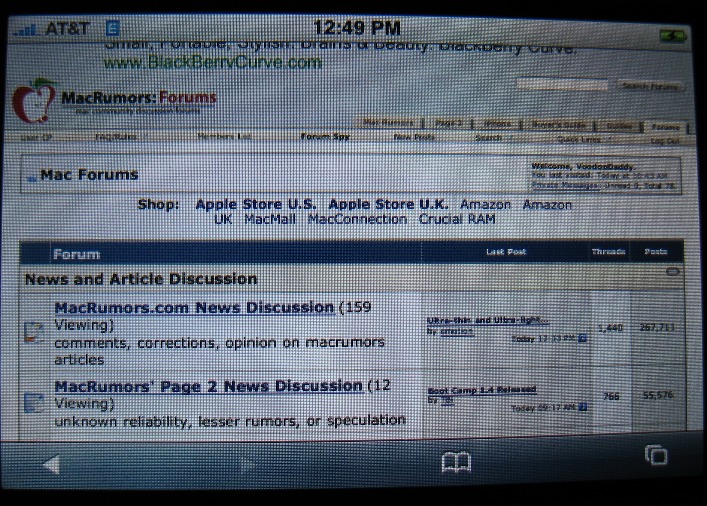
Task: Click the Welcome, VoodooDaddy text
Action: pos(583,166)
